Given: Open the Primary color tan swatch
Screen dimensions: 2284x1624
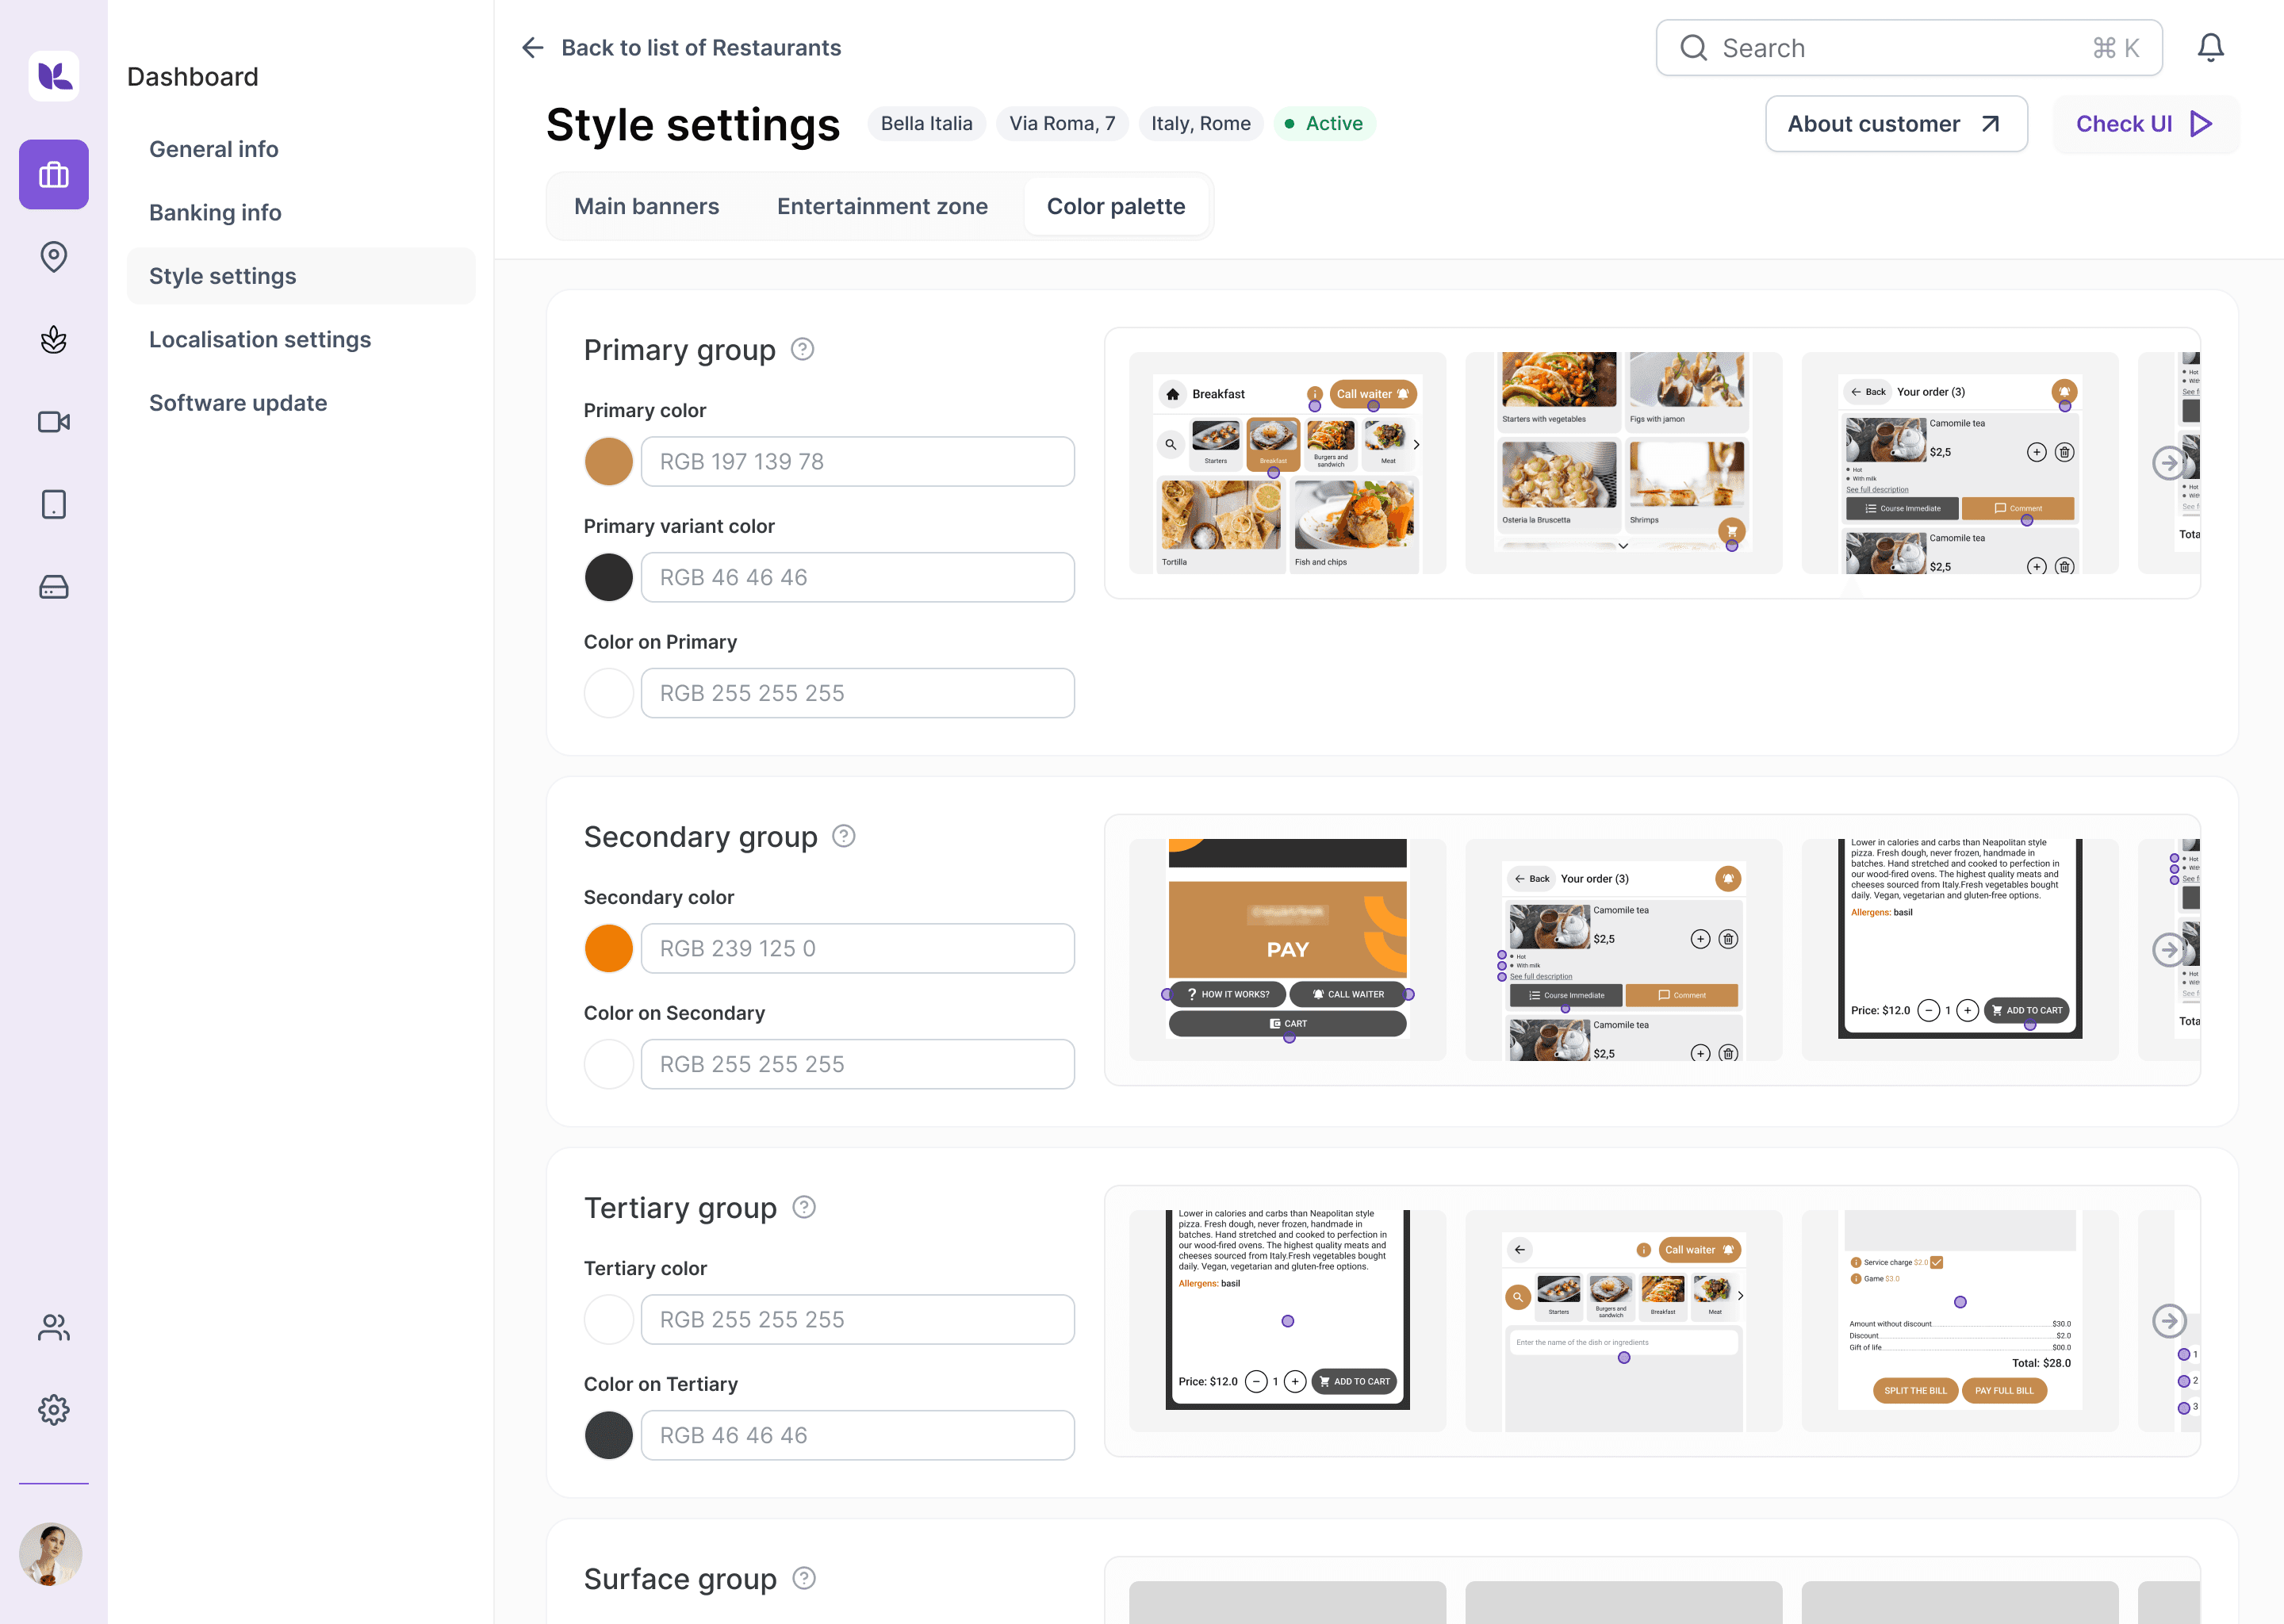Looking at the screenshot, I should [x=608, y=462].
